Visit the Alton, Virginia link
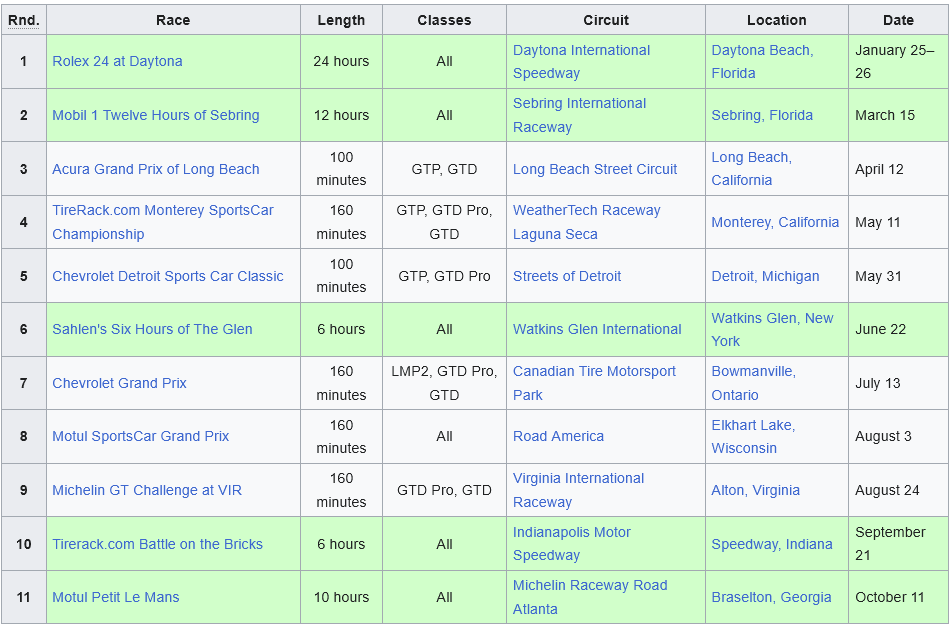Viewport: 950px width, 625px height. [756, 491]
